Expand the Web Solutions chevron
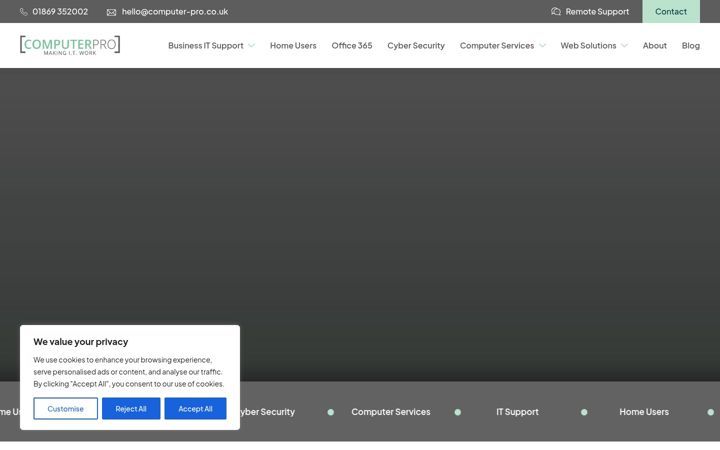The image size is (720, 450). click(624, 45)
